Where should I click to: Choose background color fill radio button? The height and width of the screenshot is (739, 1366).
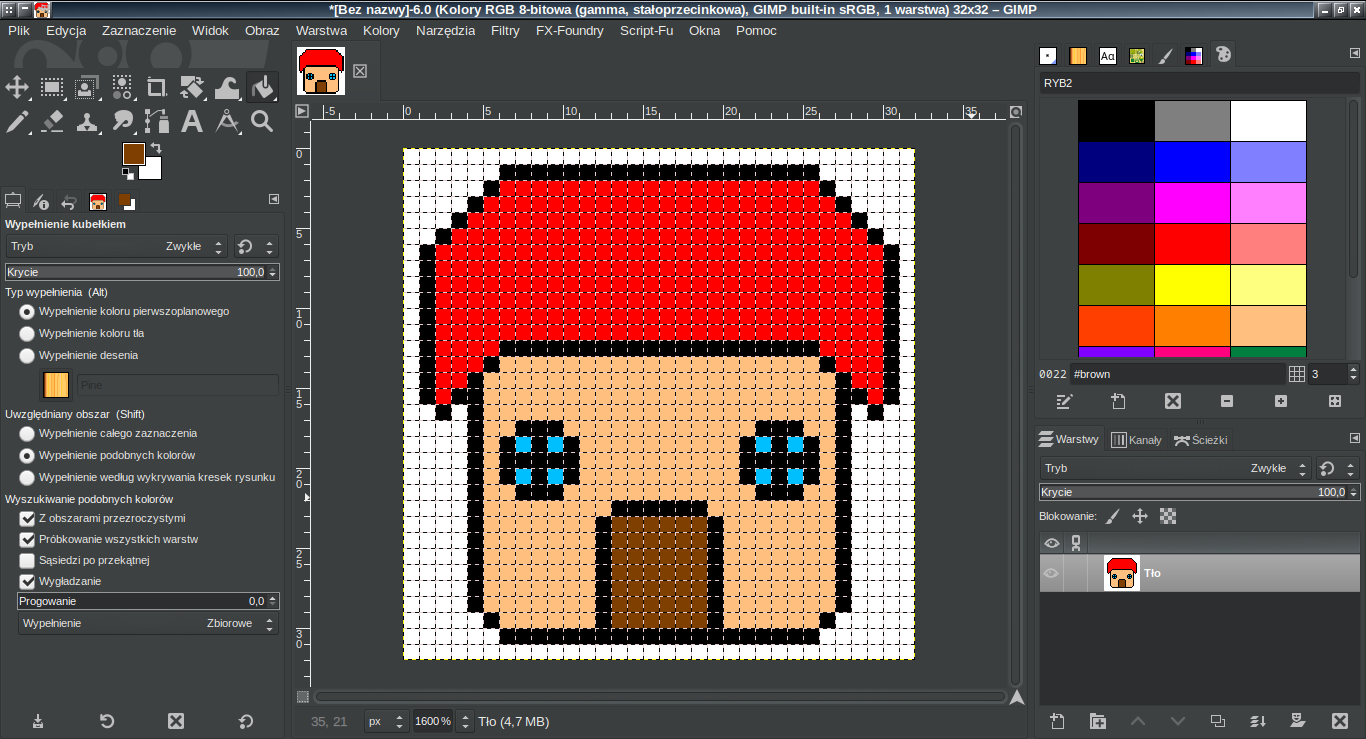pos(27,334)
